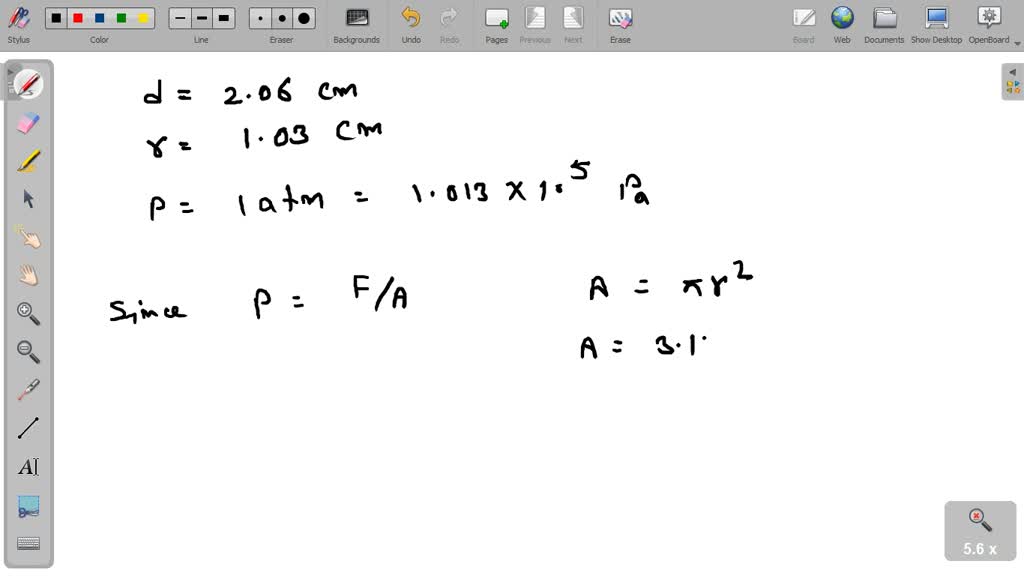Open the Backgrounds chooser
The width and height of the screenshot is (1024, 576).
(357, 25)
